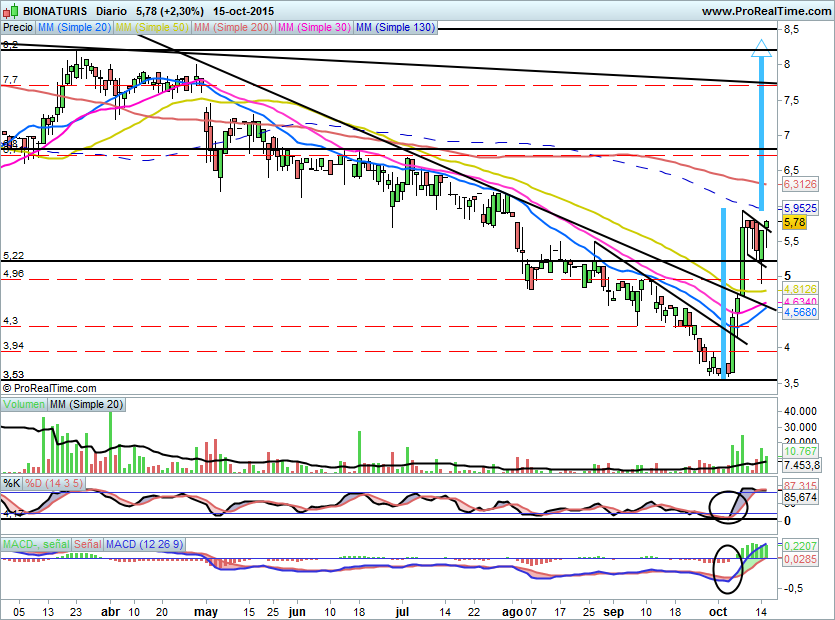The width and height of the screenshot is (835, 620).
Task: Click the 7.453,8 volume average tag
Action: point(801,465)
